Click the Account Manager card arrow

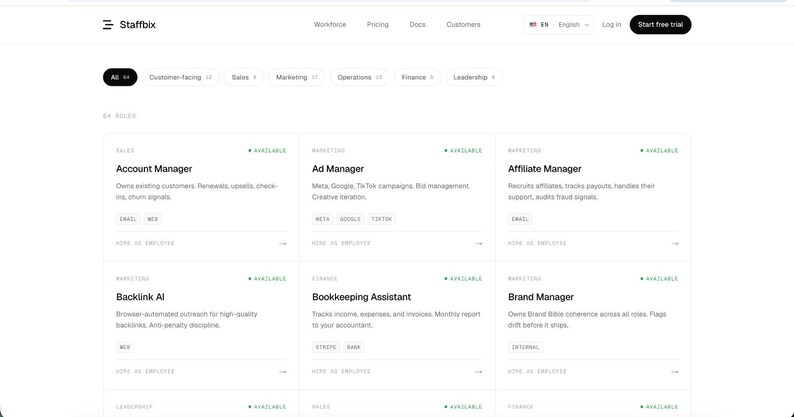coord(283,244)
